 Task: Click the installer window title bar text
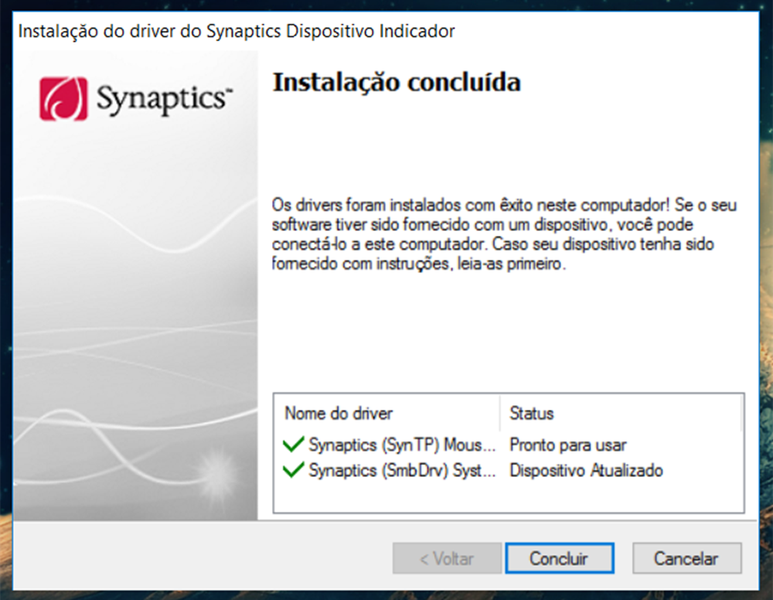(x=237, y=31)
